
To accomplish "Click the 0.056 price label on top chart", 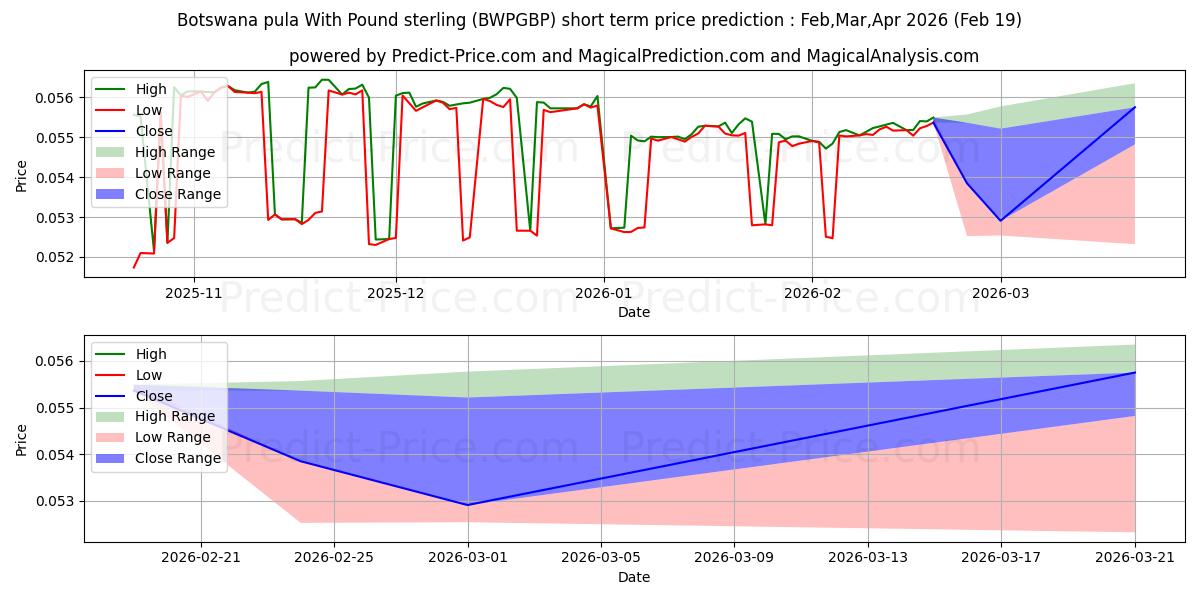I will pos(58,98).
